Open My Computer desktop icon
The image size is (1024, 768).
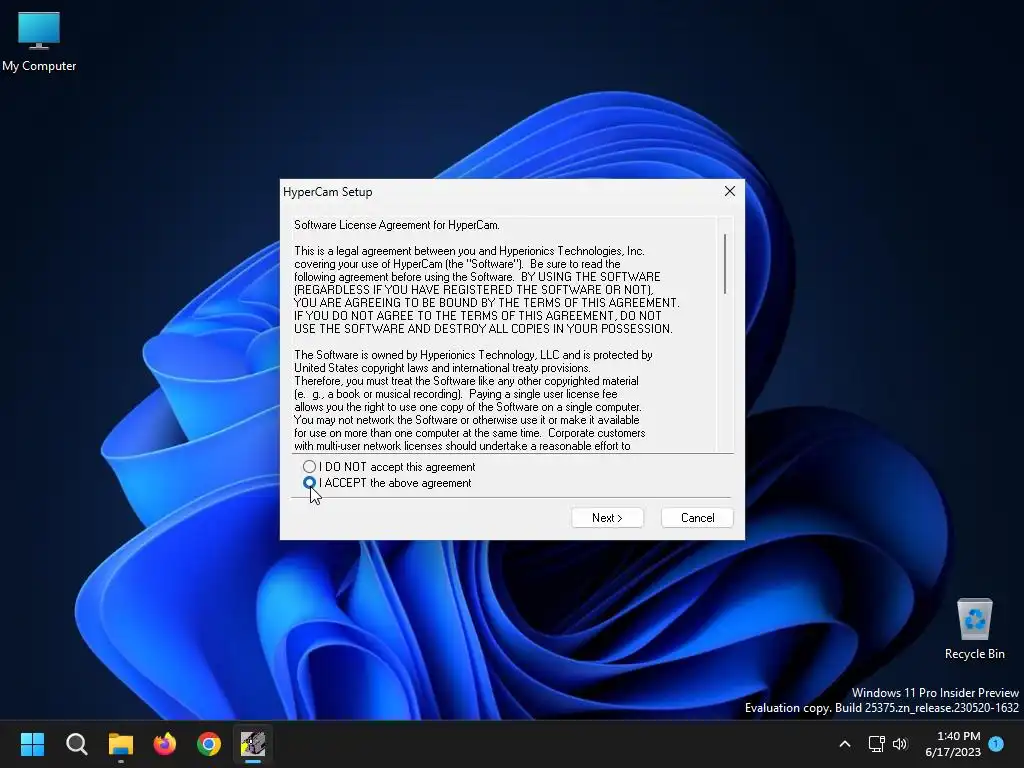tap(39, 41)
